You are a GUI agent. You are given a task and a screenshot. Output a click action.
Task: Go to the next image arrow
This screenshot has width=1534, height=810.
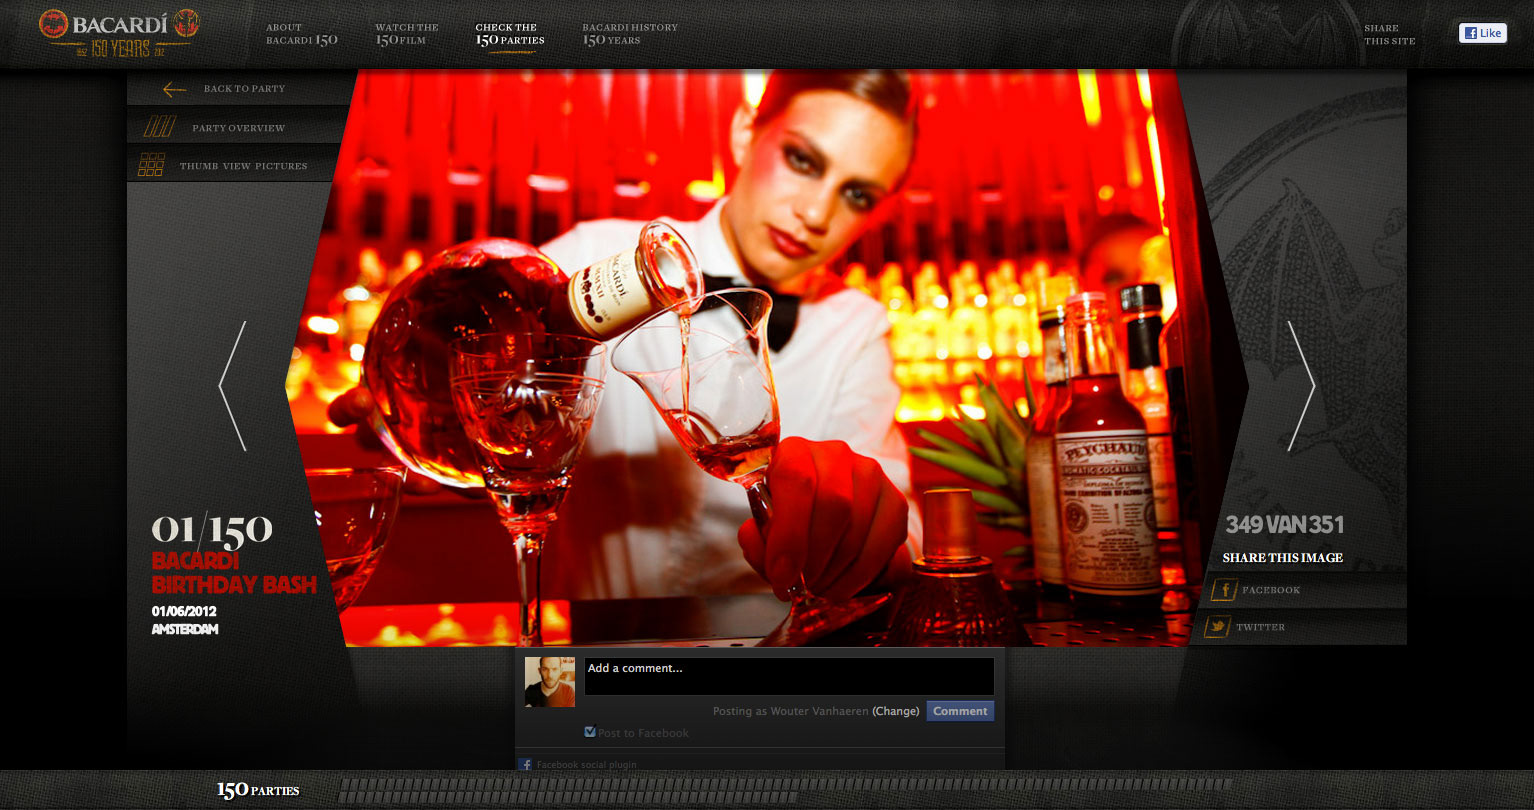[1301, 386]
